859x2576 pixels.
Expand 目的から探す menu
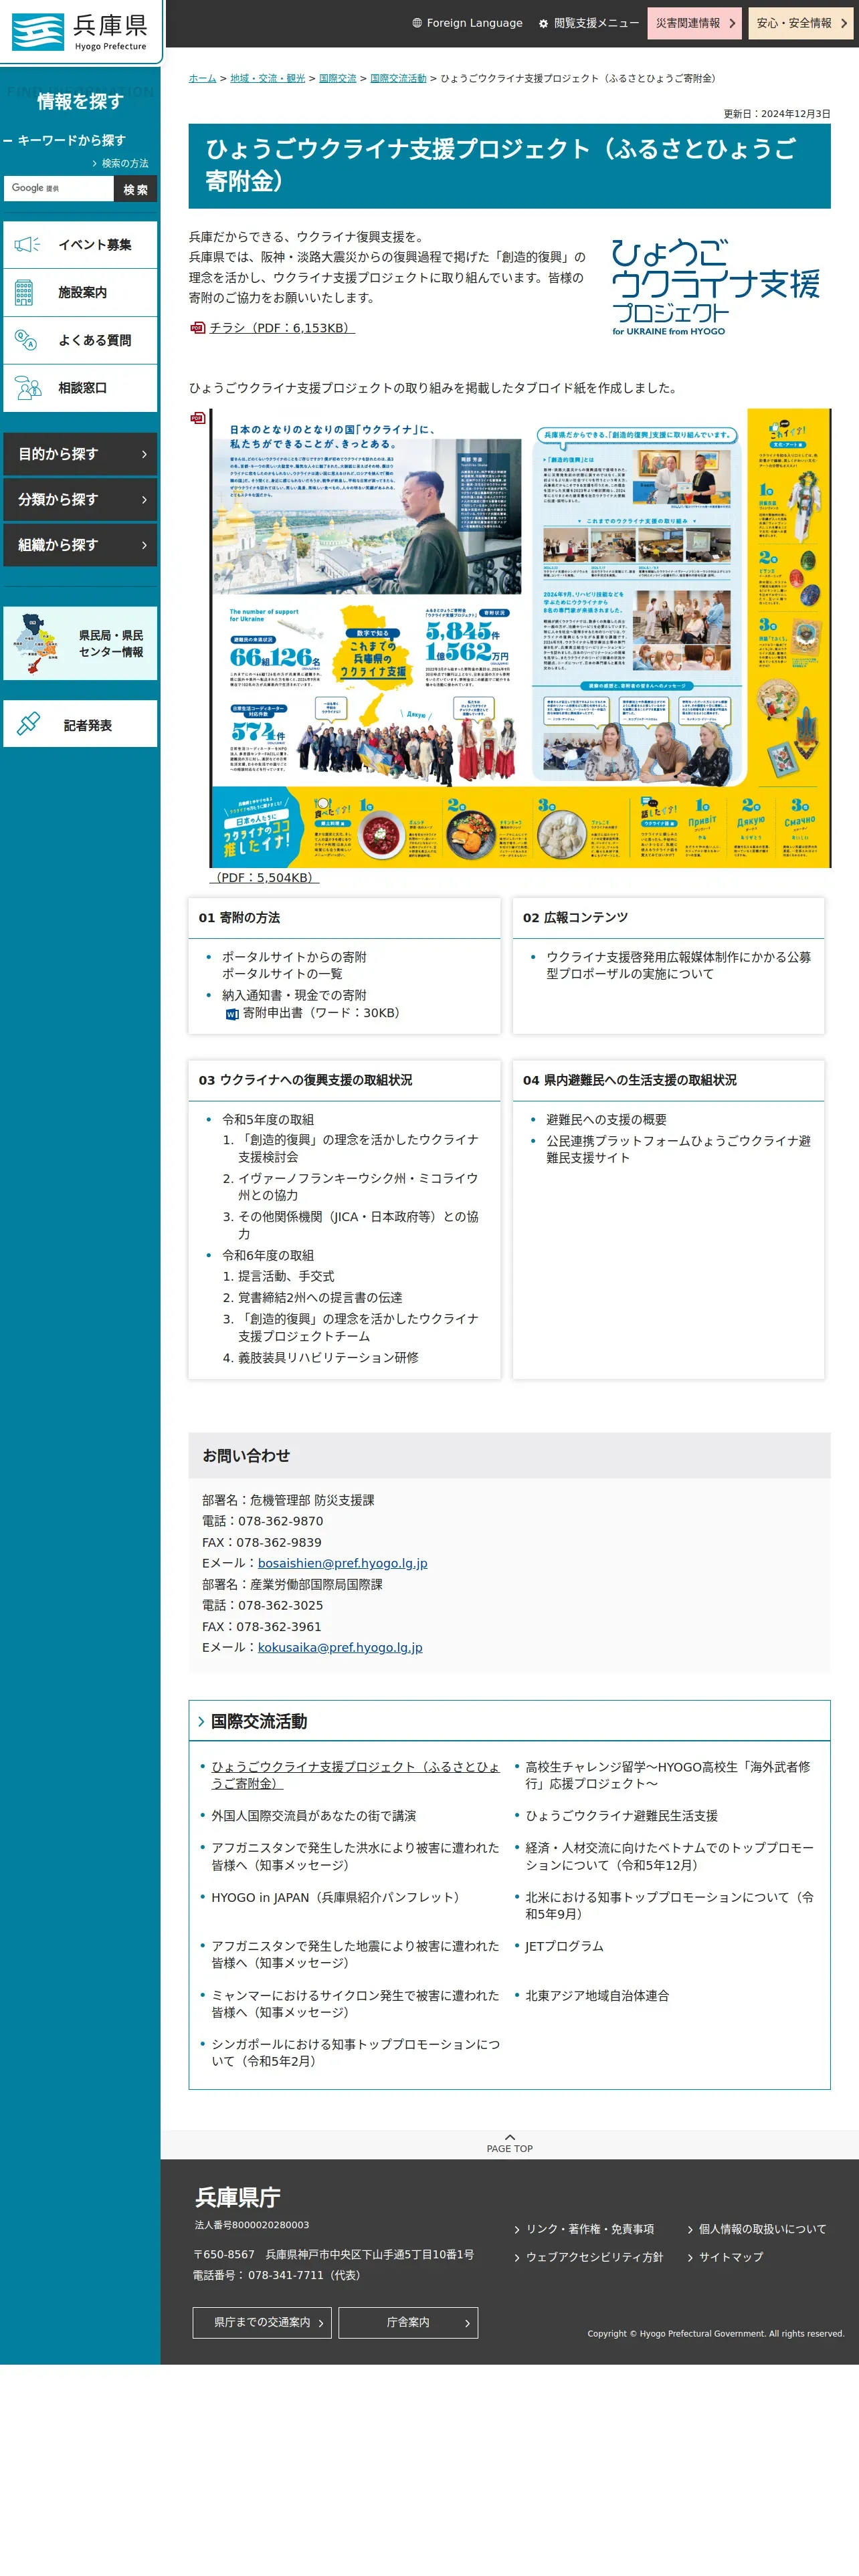[80, 454]
